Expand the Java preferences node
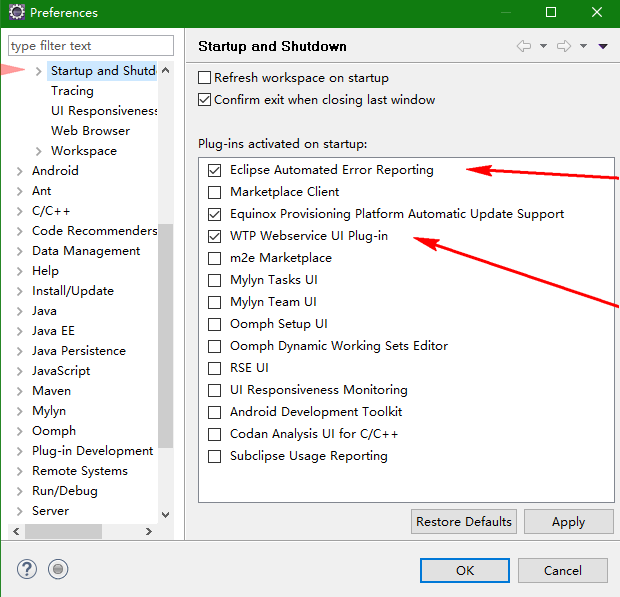The image size is (620, 597). pyautogui.click(x=19, y=312)
